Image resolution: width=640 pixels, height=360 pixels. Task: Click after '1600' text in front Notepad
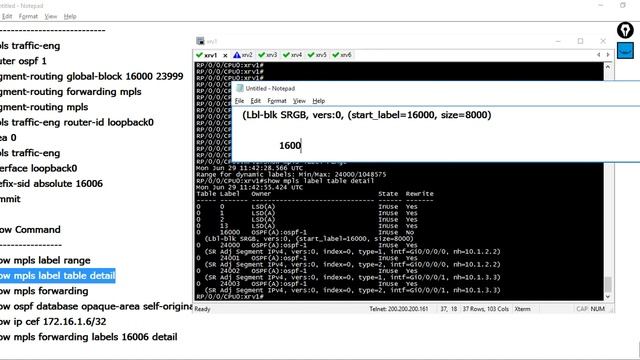[x=302, y=145]
